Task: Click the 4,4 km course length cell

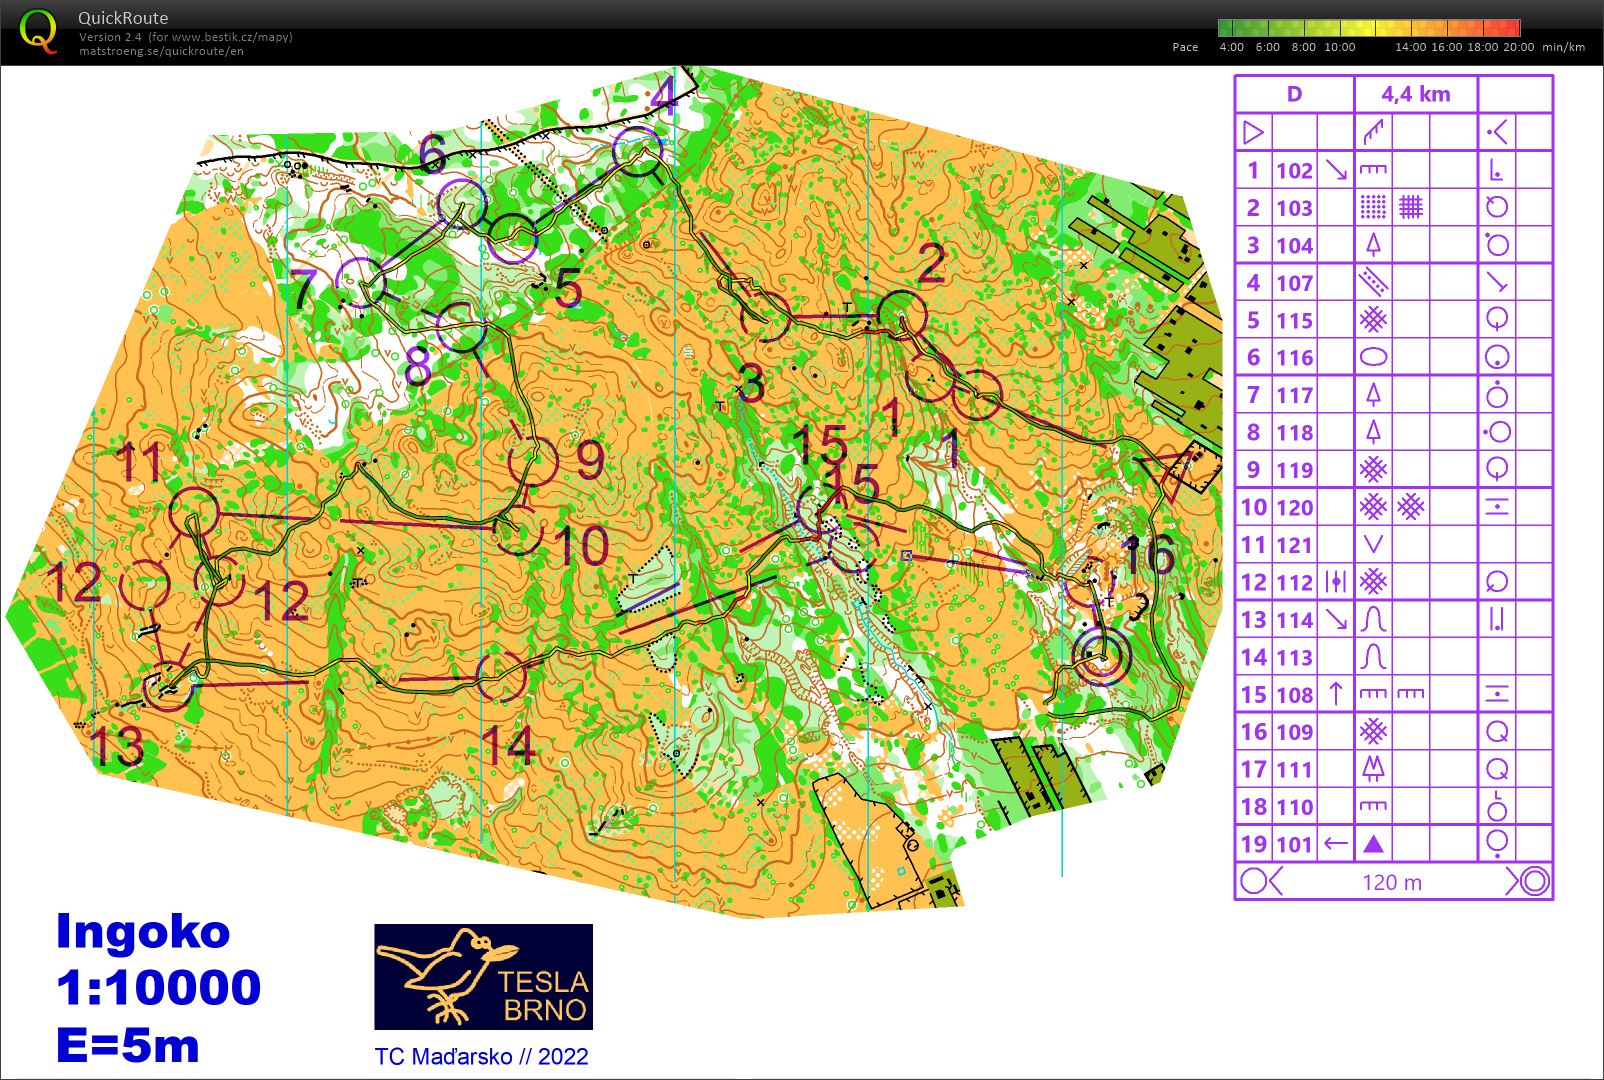Action: pyautogui.click(x=1415, y=94)
